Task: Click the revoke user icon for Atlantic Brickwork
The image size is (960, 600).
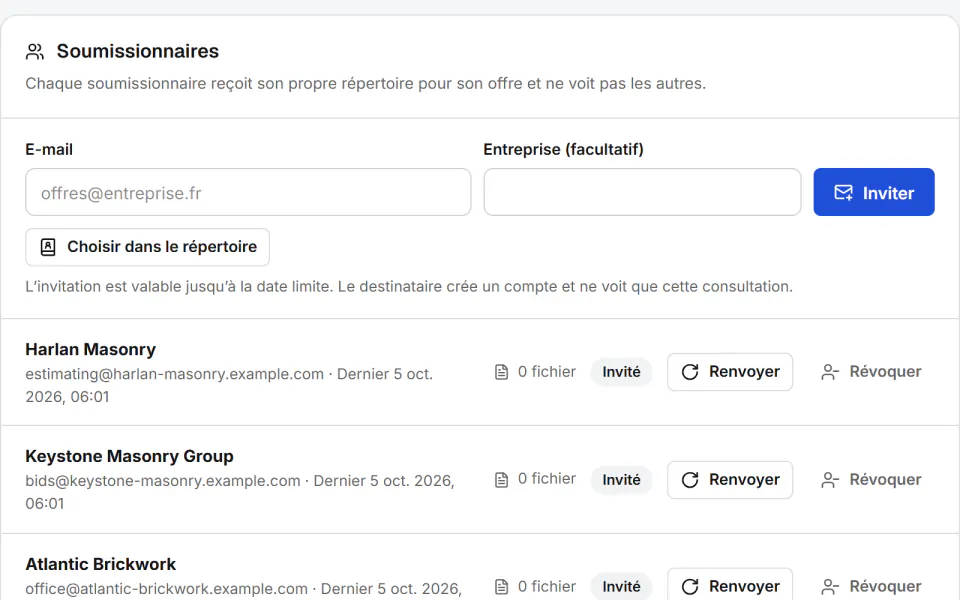Action: pyautogui.click(x=830, y=587)
